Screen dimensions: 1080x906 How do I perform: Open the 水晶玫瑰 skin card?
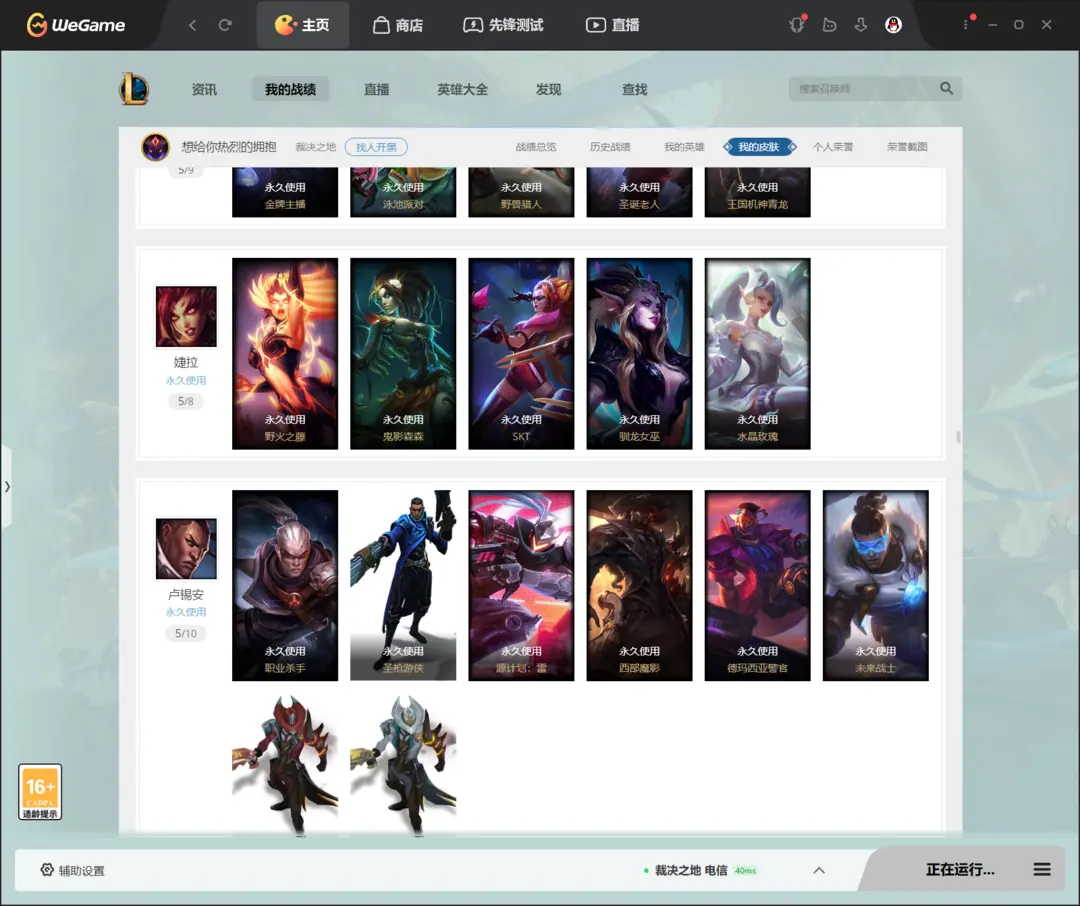[x=758, y=353]
